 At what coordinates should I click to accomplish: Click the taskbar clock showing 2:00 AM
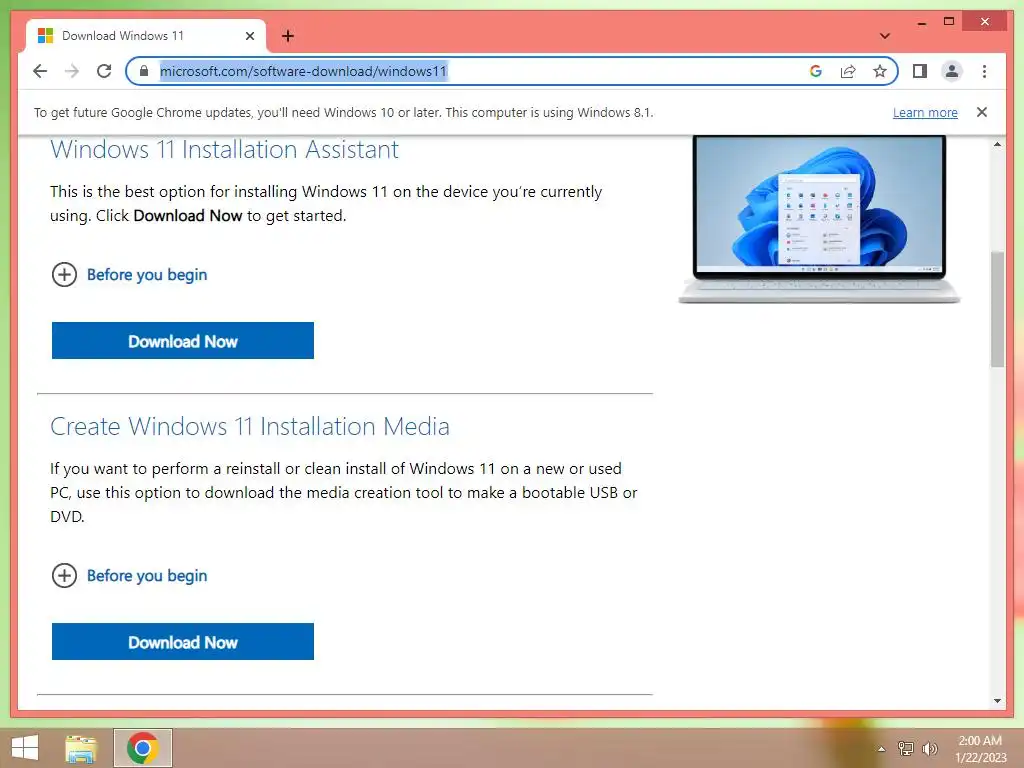click(x=980, y=749)
